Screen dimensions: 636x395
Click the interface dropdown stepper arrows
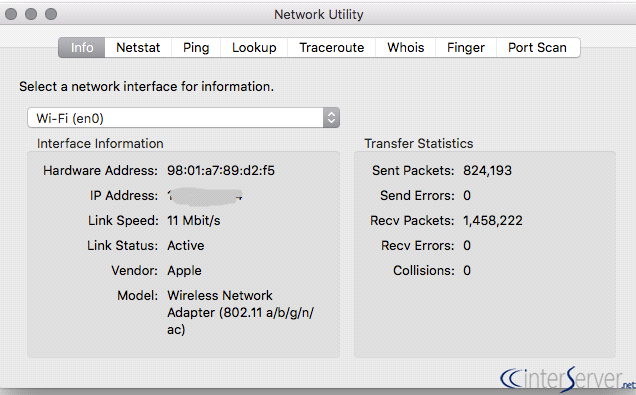tap(331, 118)
